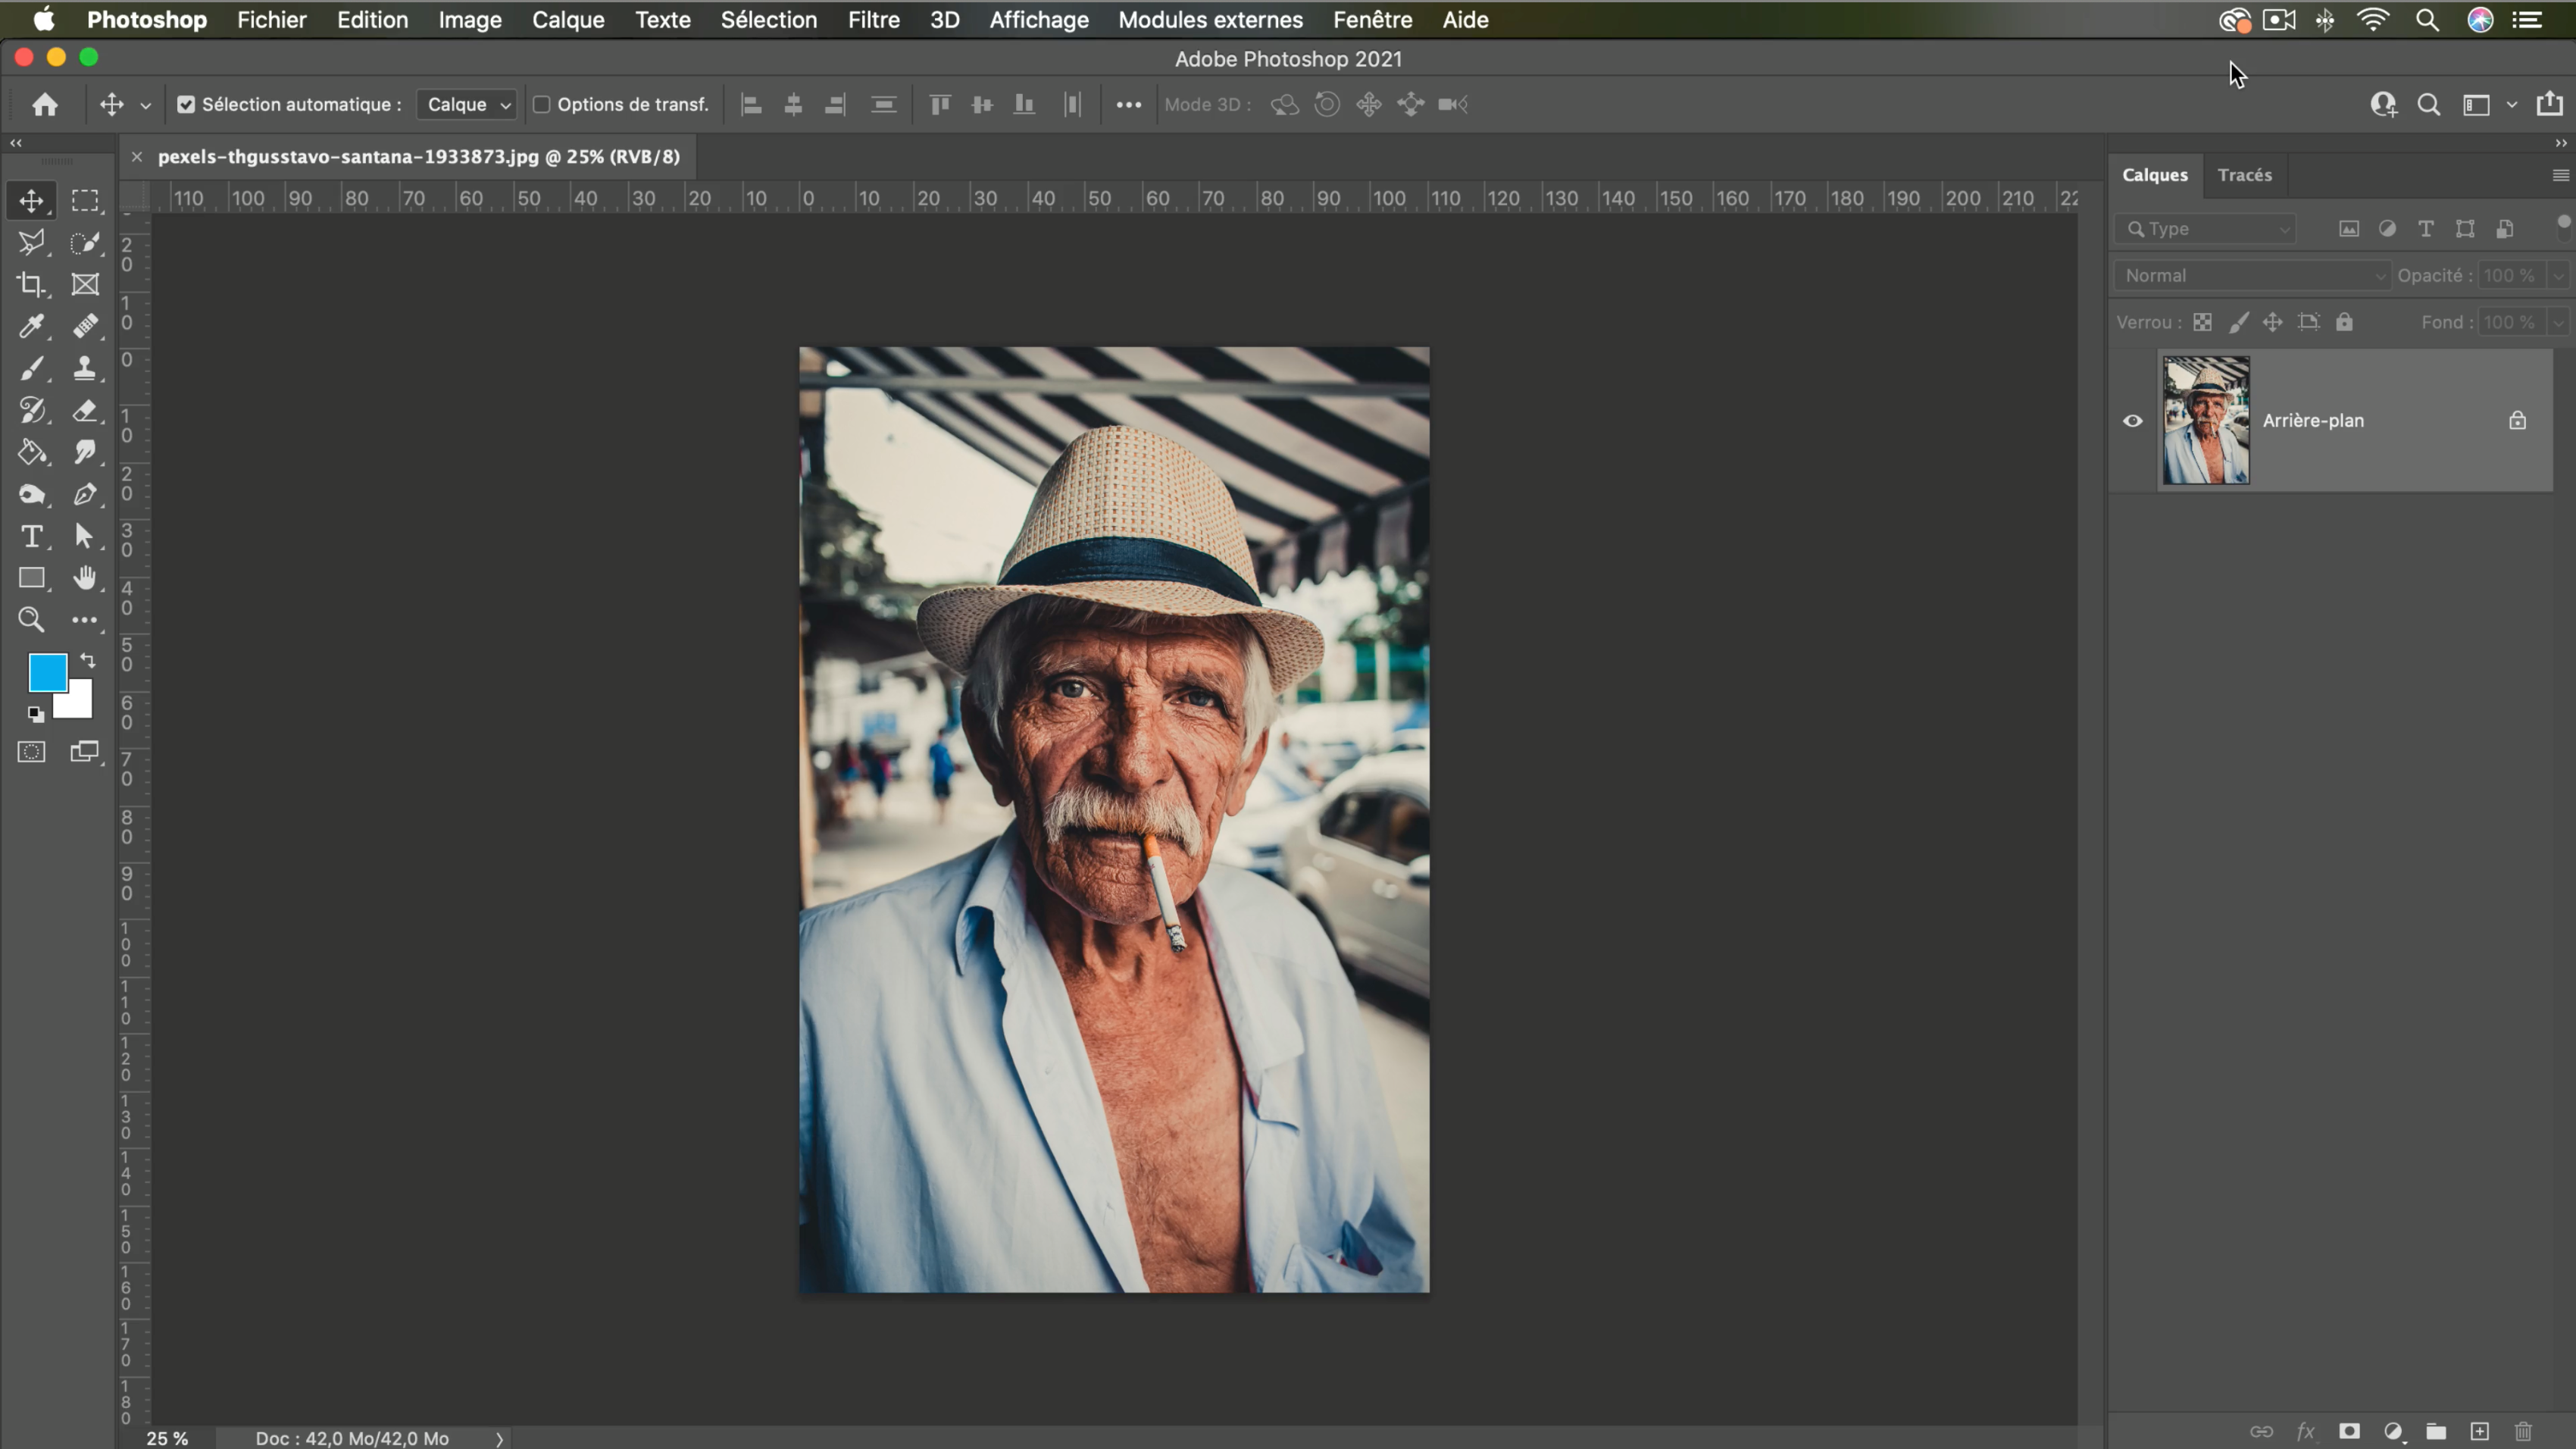
Task: Click the Arrière-plan layer thumbnail
Action: (2205, 421)
